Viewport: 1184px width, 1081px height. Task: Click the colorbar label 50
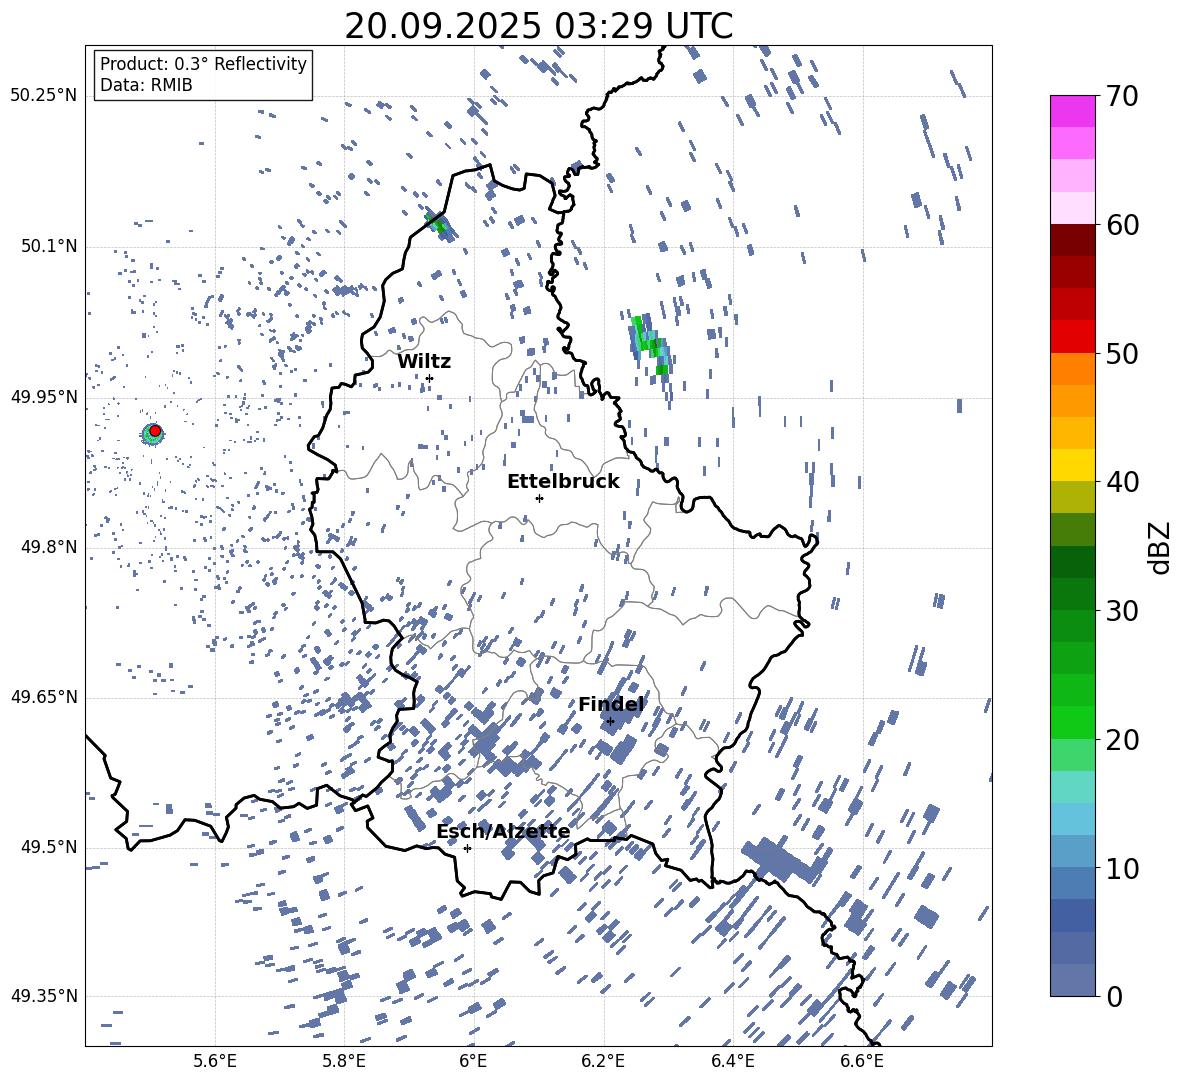tap(1122, 353)
